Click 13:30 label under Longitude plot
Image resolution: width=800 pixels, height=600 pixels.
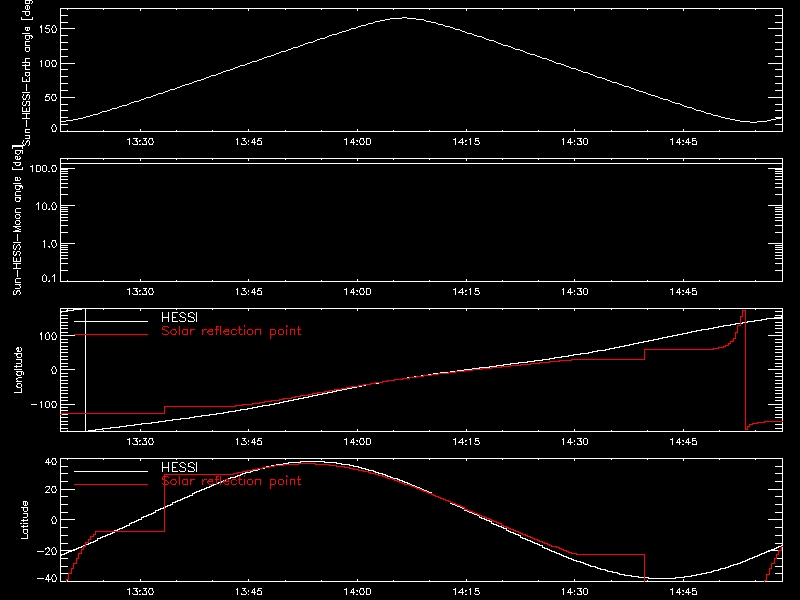click(x=140, y=441)
